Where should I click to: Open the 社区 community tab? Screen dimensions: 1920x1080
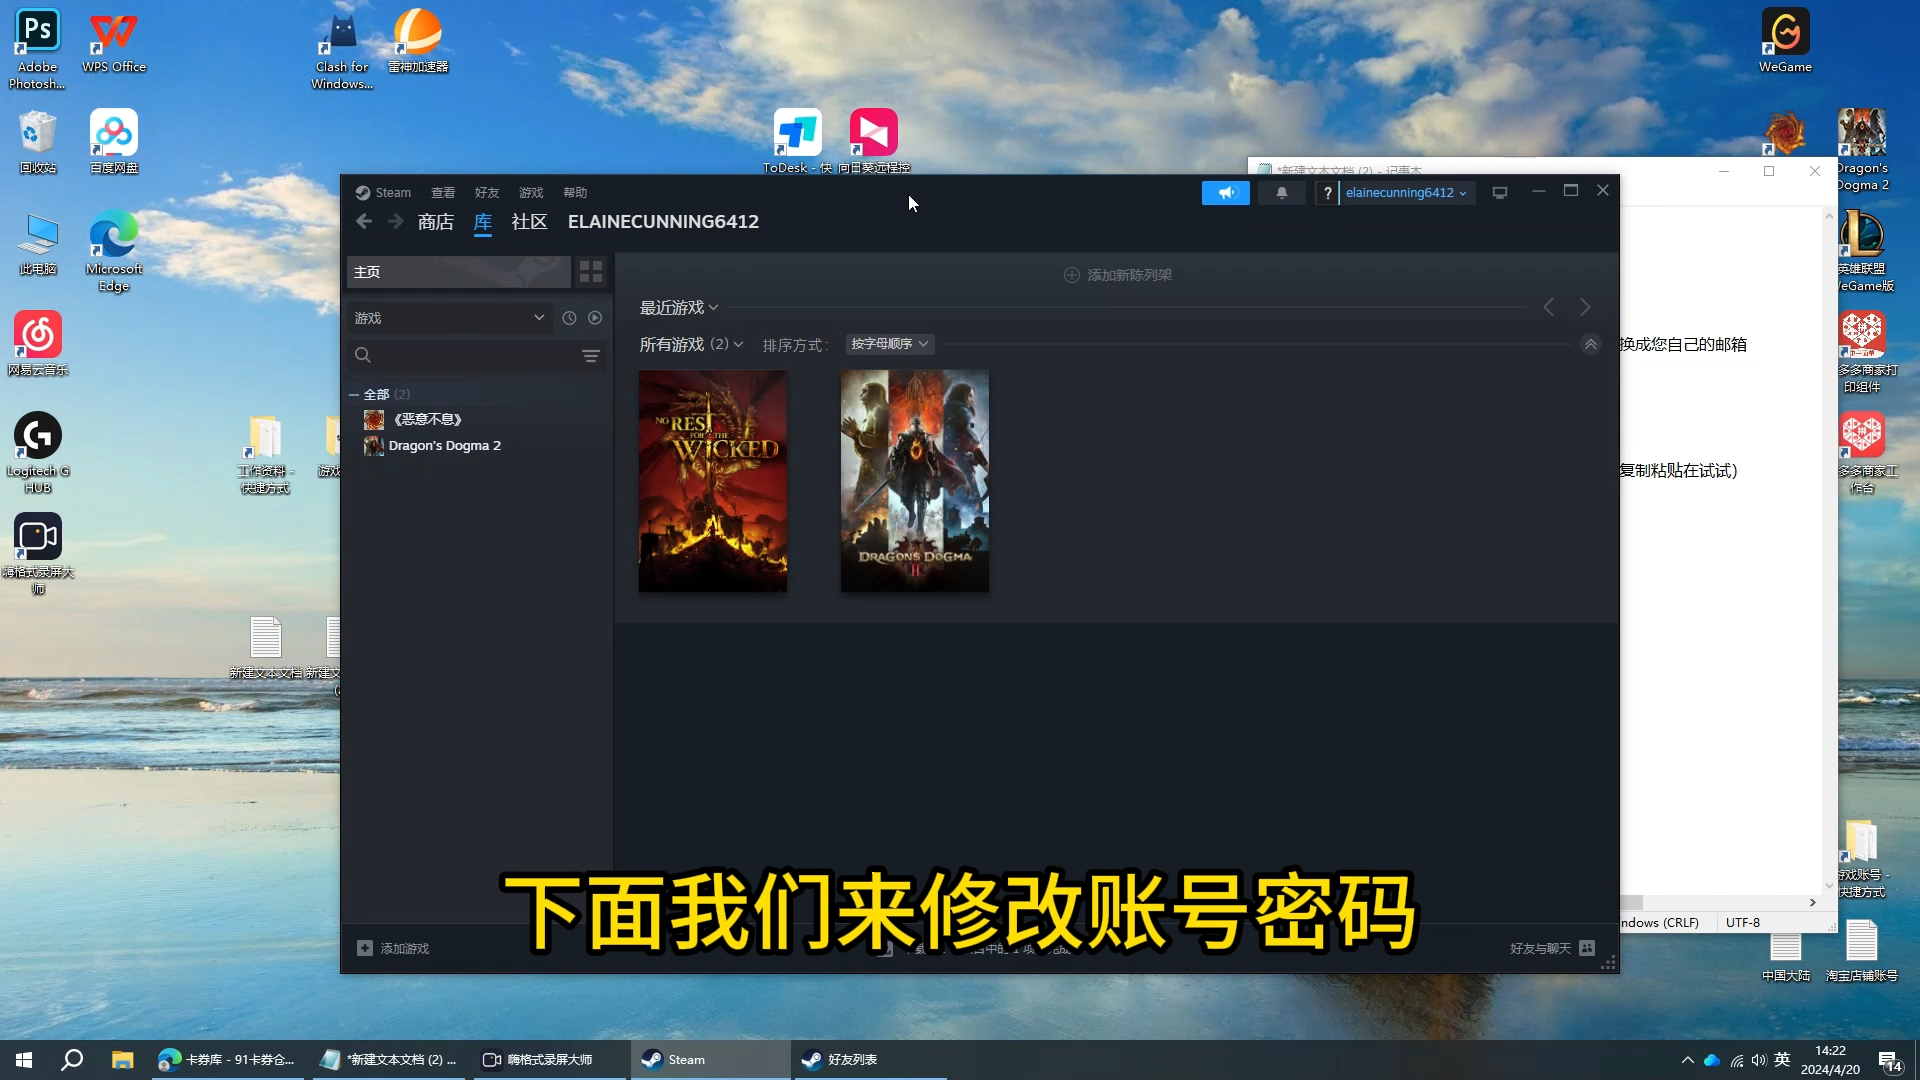point(529,222)
